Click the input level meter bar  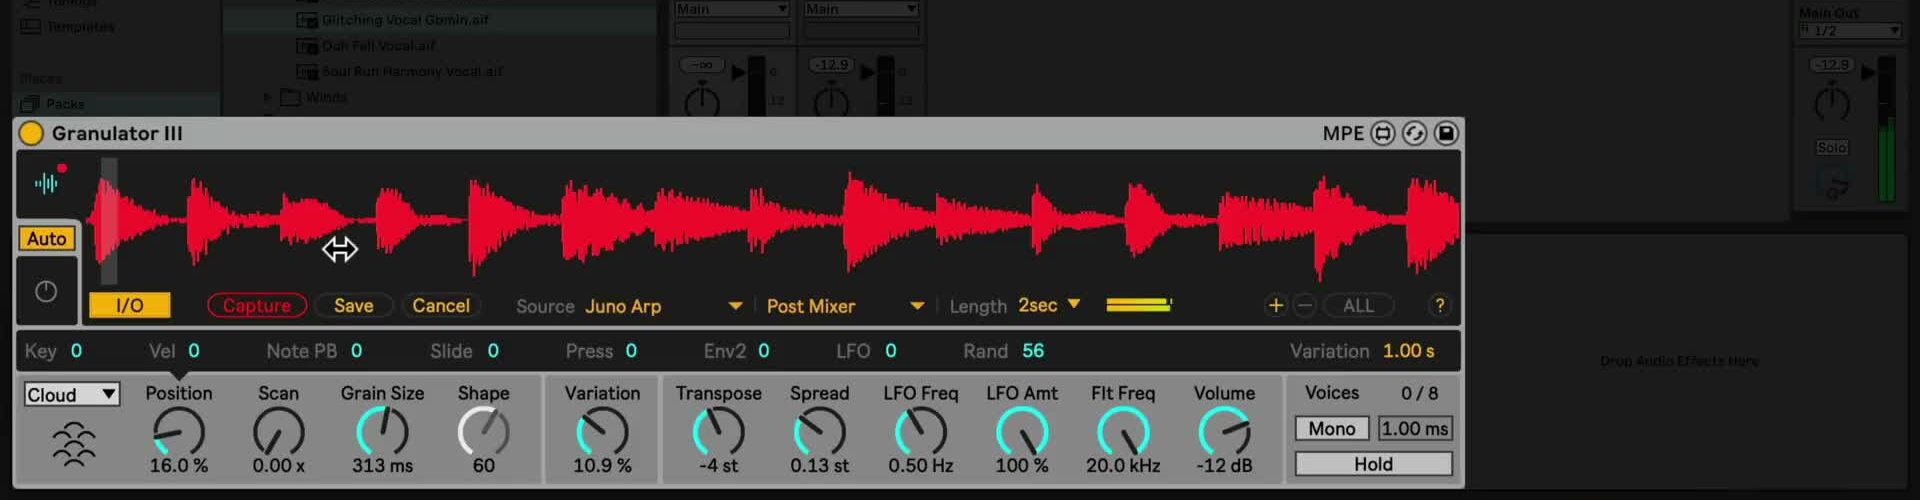(x=1139, y=304)
